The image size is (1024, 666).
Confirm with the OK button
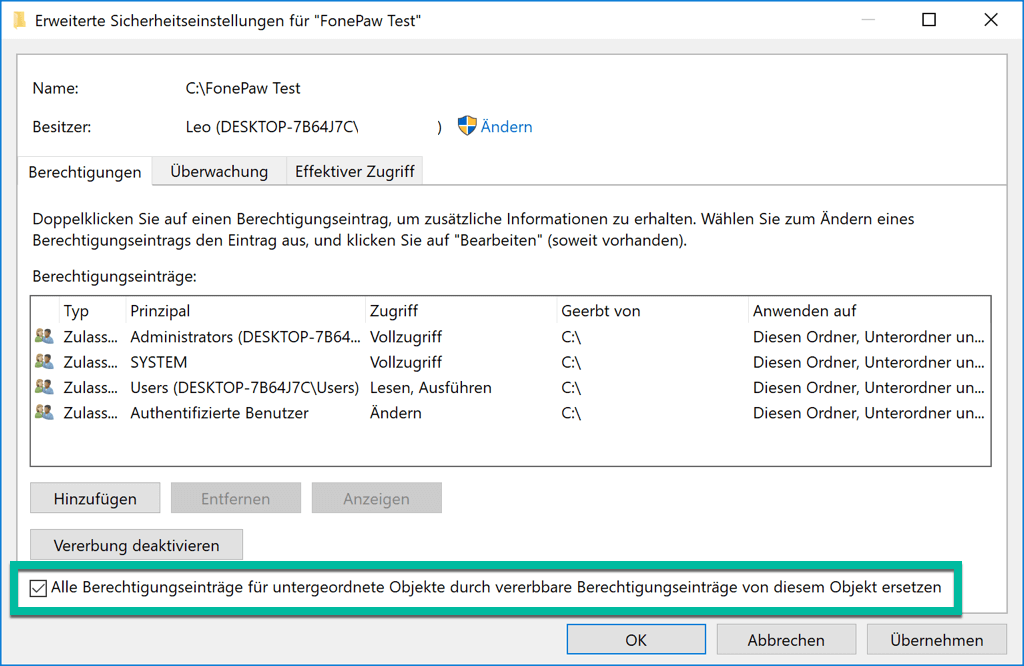click(636, 640)
